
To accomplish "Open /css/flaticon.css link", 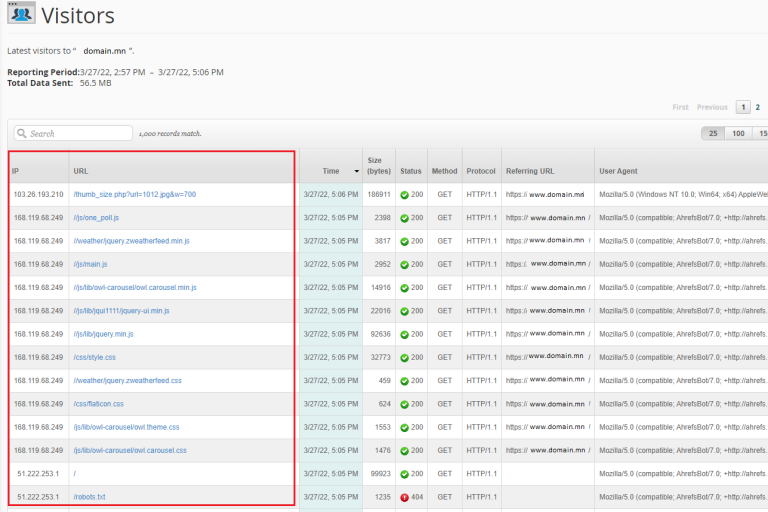I will tap(98, 404).
